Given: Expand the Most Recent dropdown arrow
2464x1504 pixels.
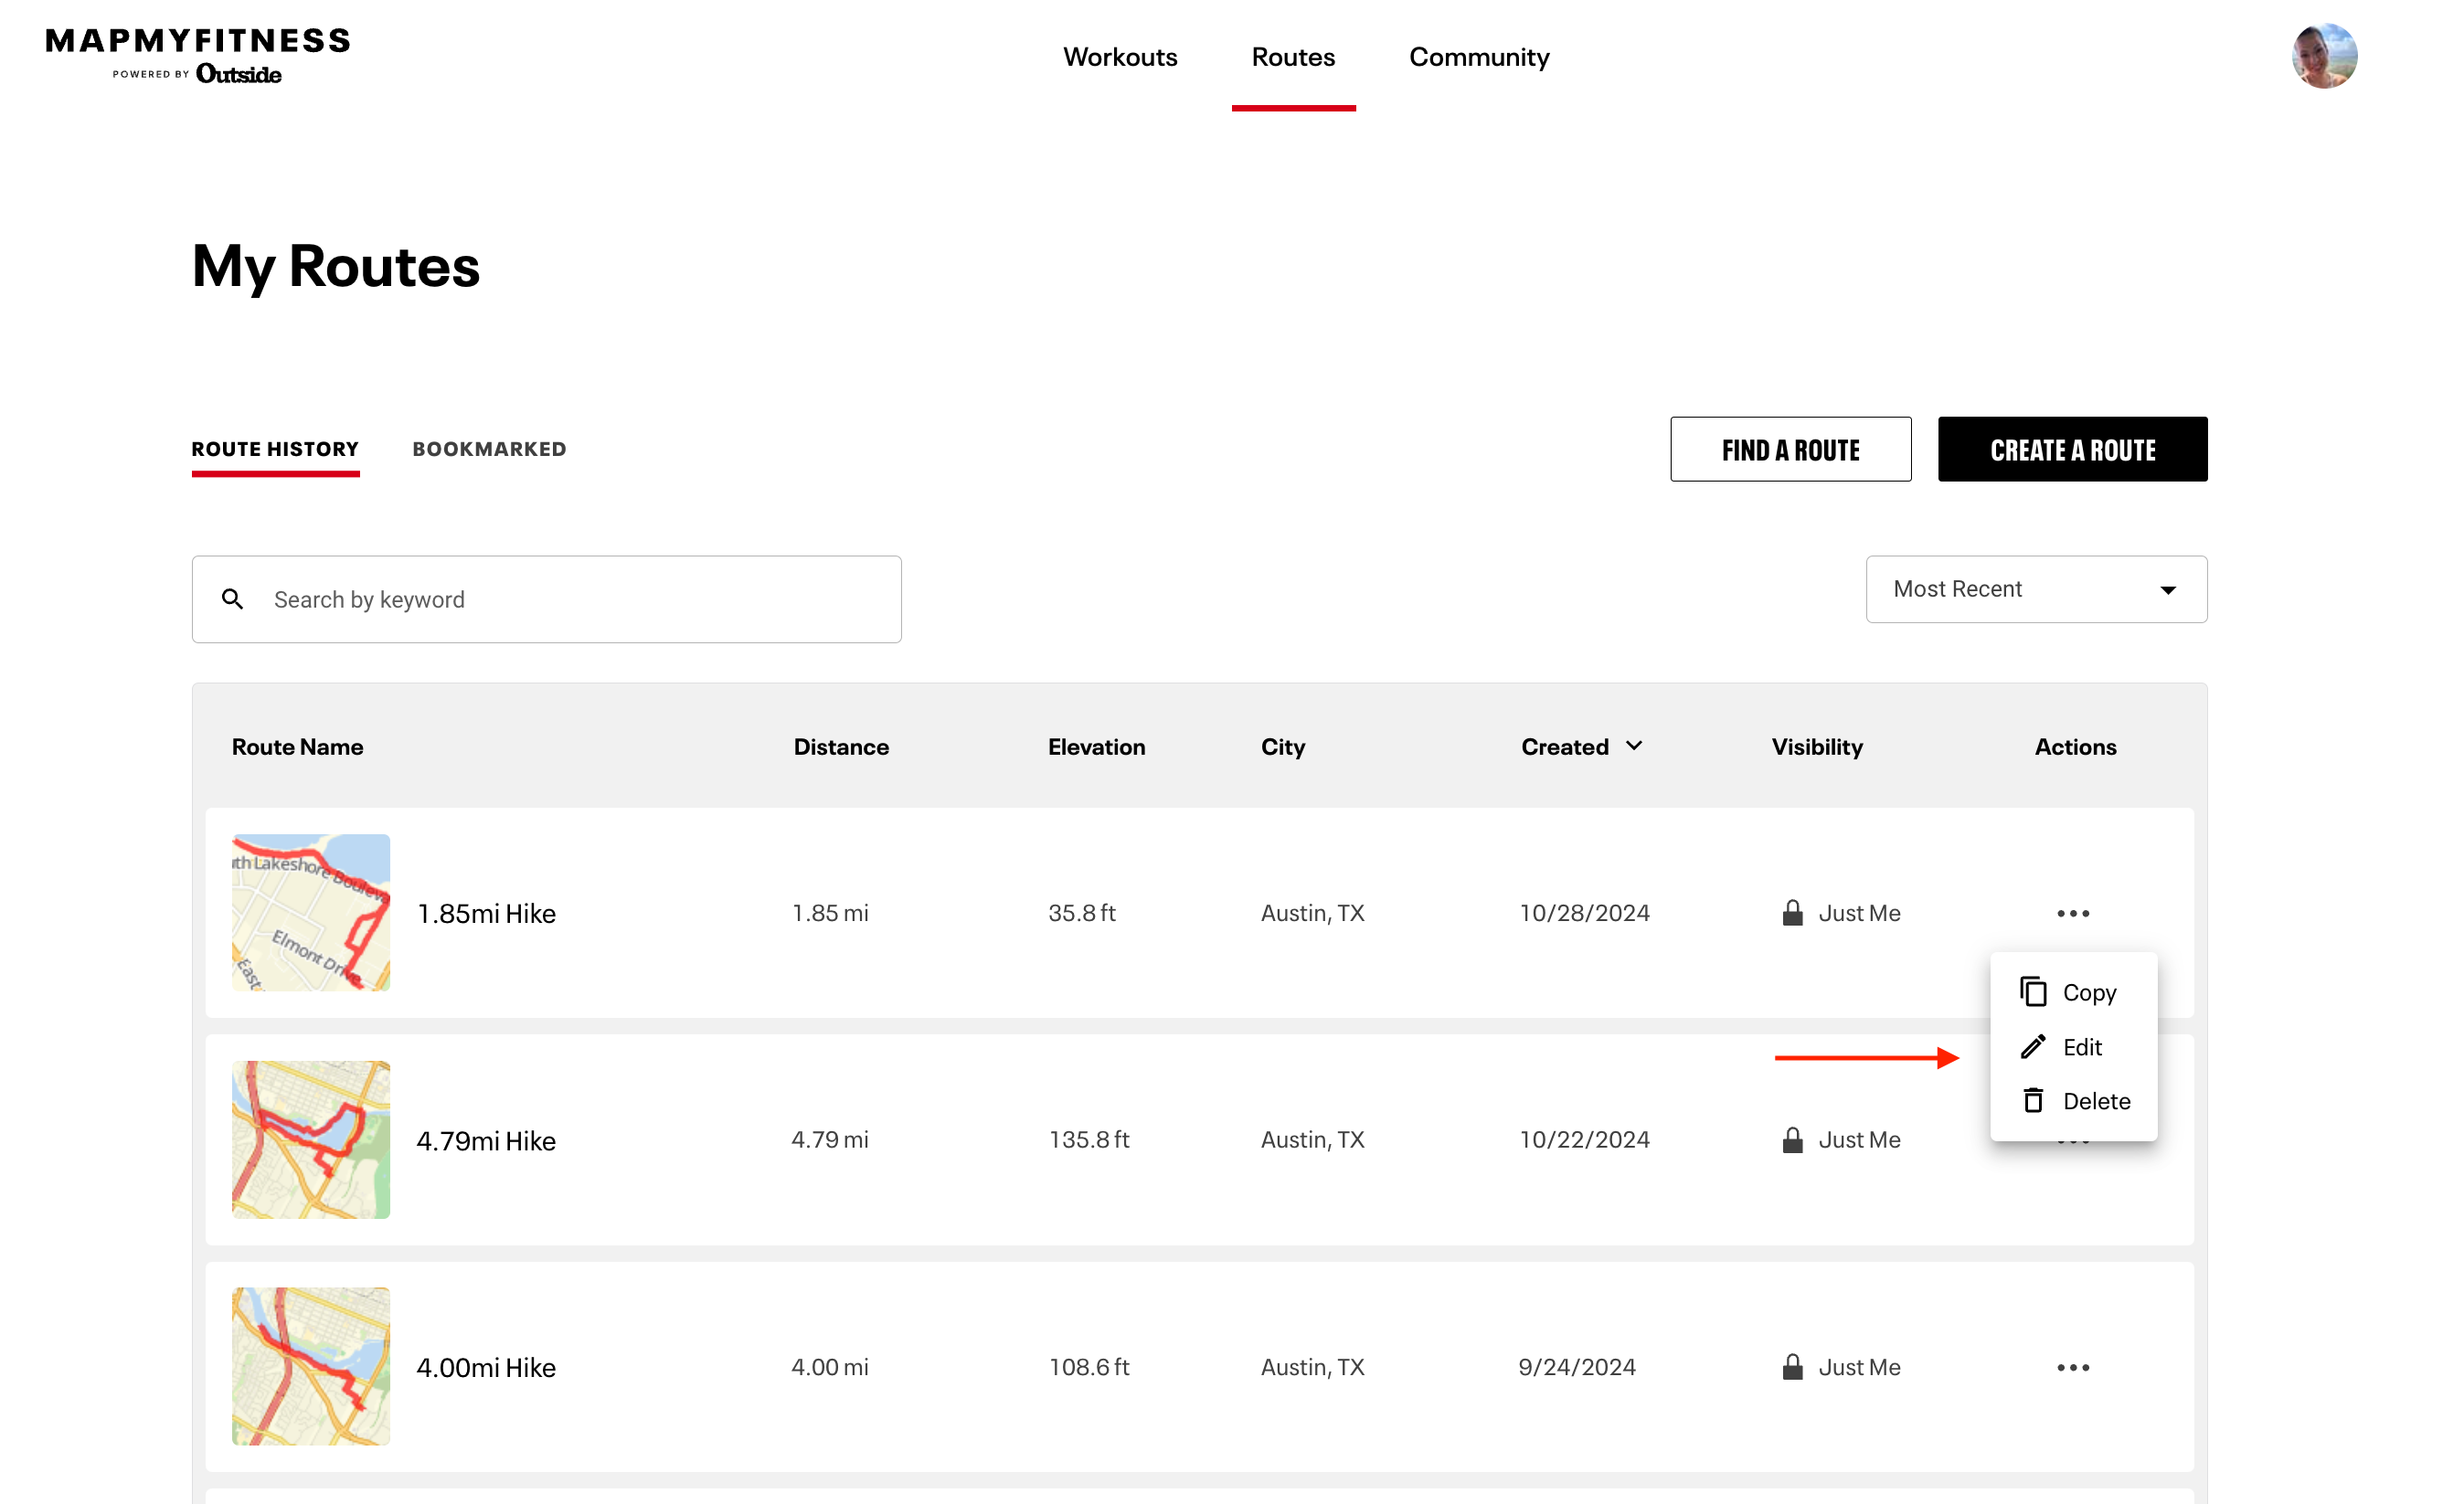Looking at the screenshot, I should coord(2167,590).
